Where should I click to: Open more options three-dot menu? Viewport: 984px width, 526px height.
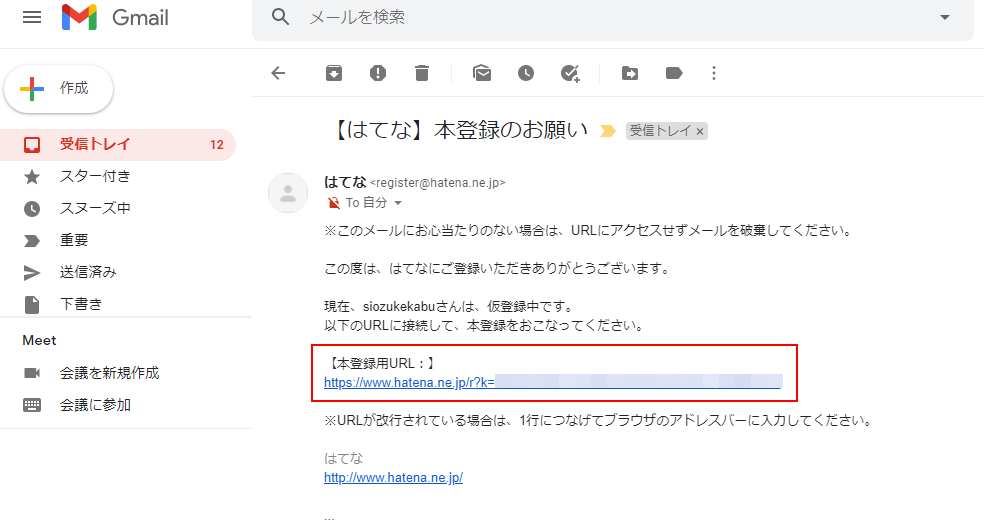pyautogui.click(x=714, y=73)
